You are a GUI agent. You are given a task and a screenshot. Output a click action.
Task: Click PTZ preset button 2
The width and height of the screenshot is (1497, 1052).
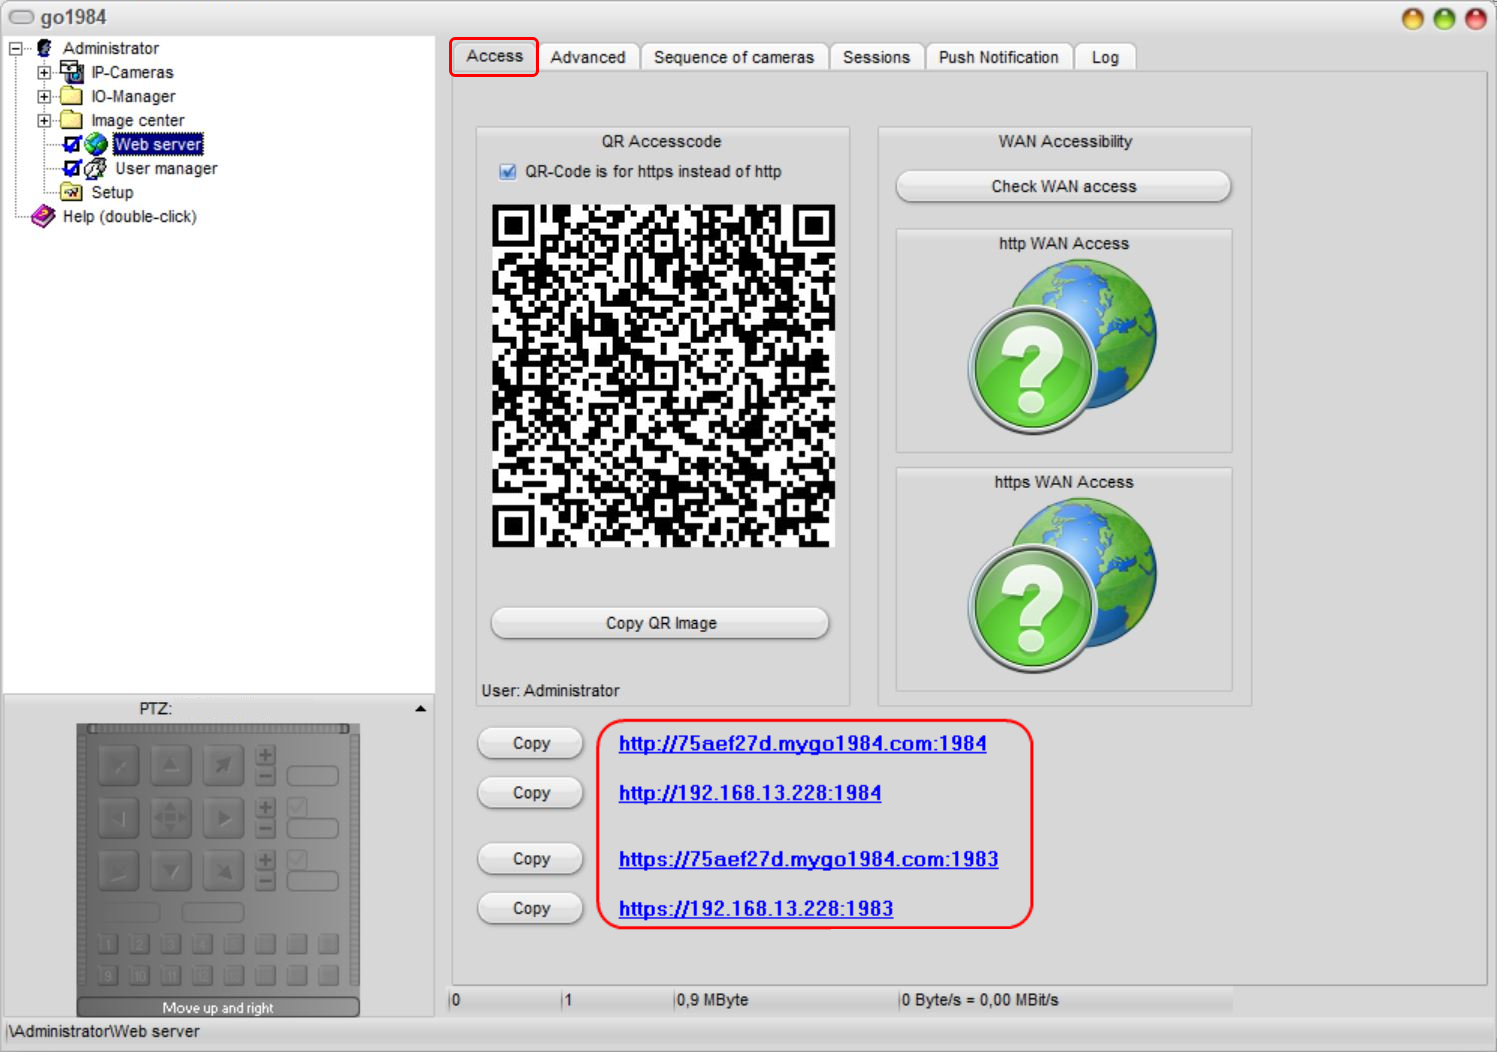click(x=140, y=944)
